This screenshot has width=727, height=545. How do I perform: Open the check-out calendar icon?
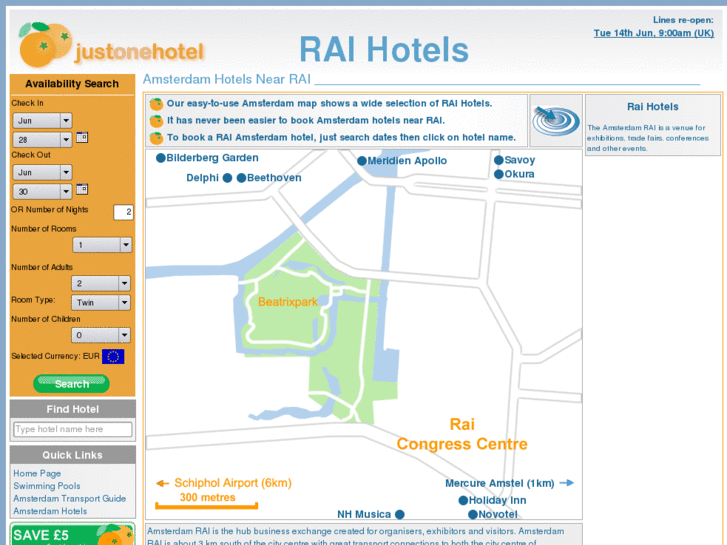coord(82,189)
